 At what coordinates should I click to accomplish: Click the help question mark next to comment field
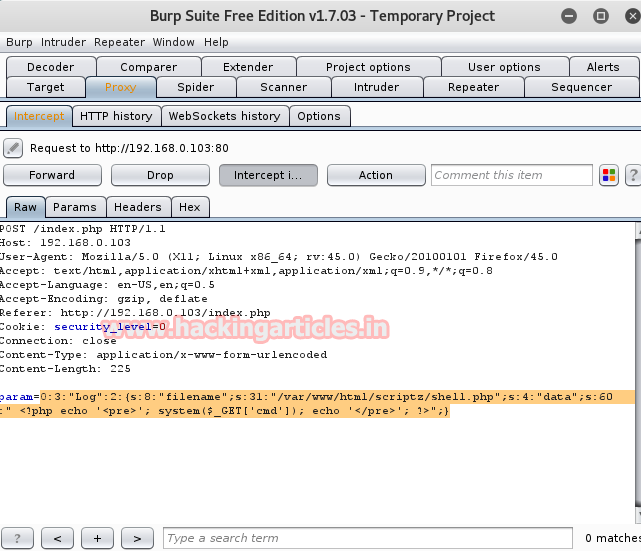click(633, 175)
